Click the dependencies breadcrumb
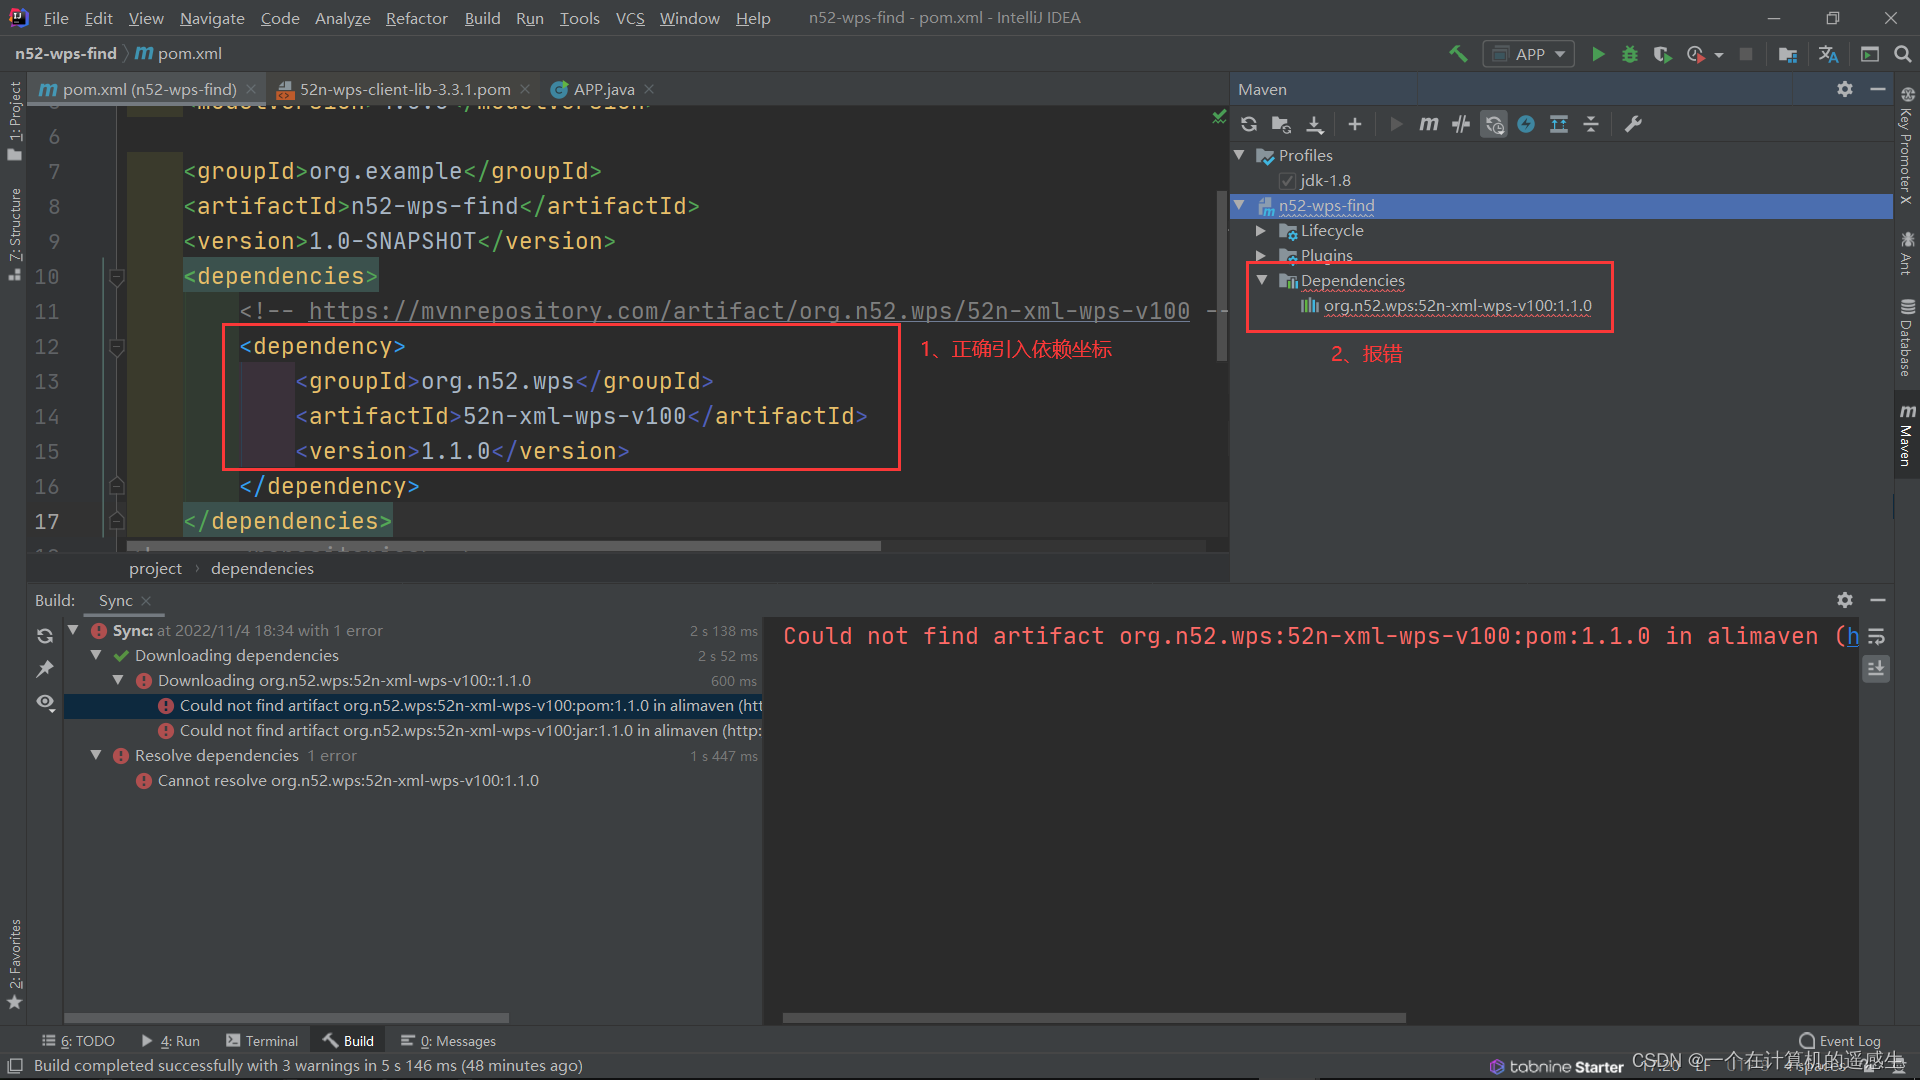This screenshot has height=1080, width=1920. click(262, 568)
